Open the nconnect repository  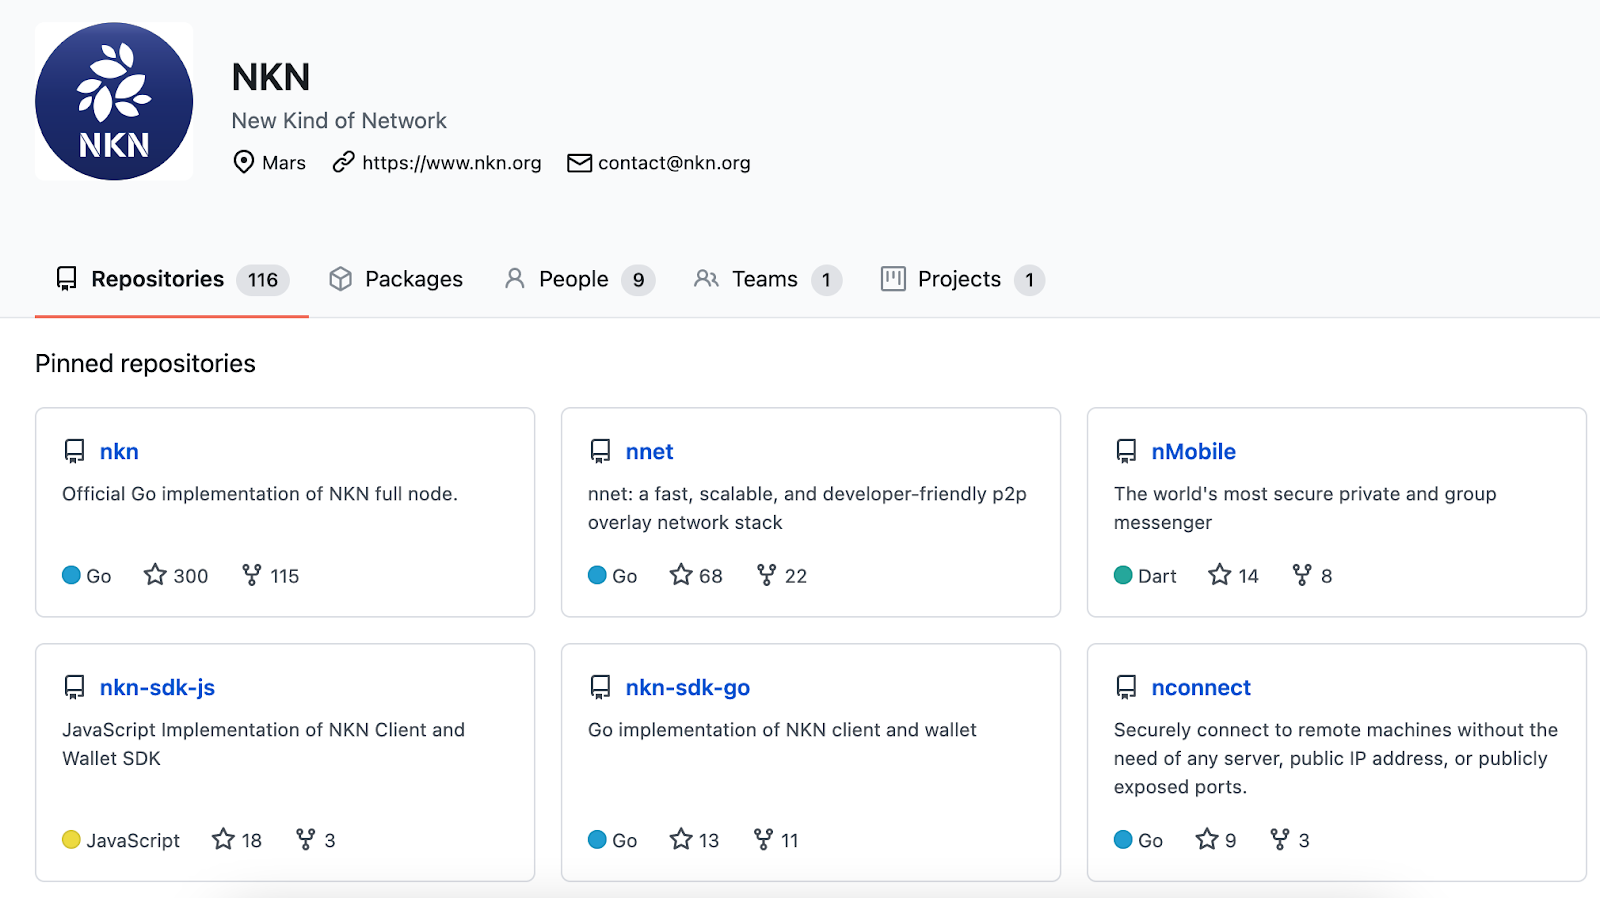pyautogui.click(x=1201, y=688)
